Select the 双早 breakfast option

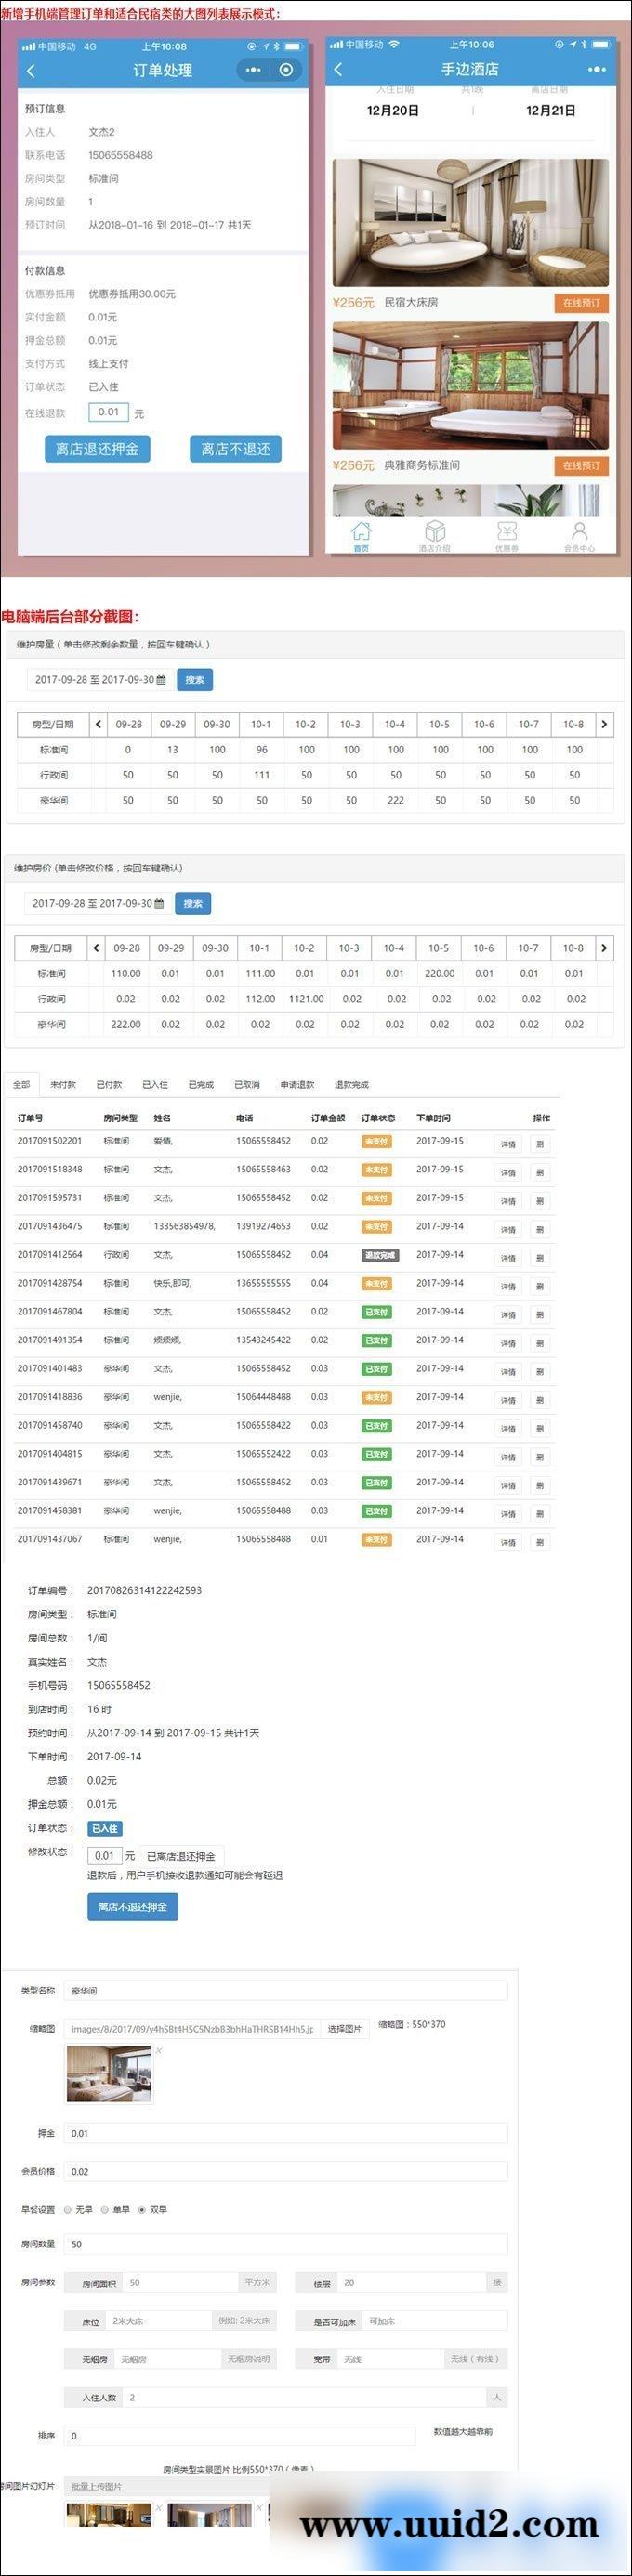pos(142,2209)
